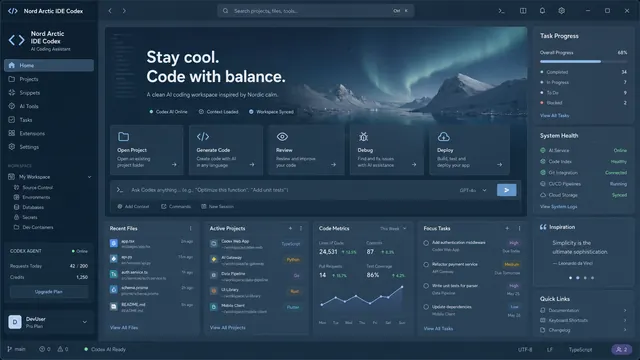Check off Write unit tests for parser
Screen dimensions: 640x360
(x=426, y=286)
